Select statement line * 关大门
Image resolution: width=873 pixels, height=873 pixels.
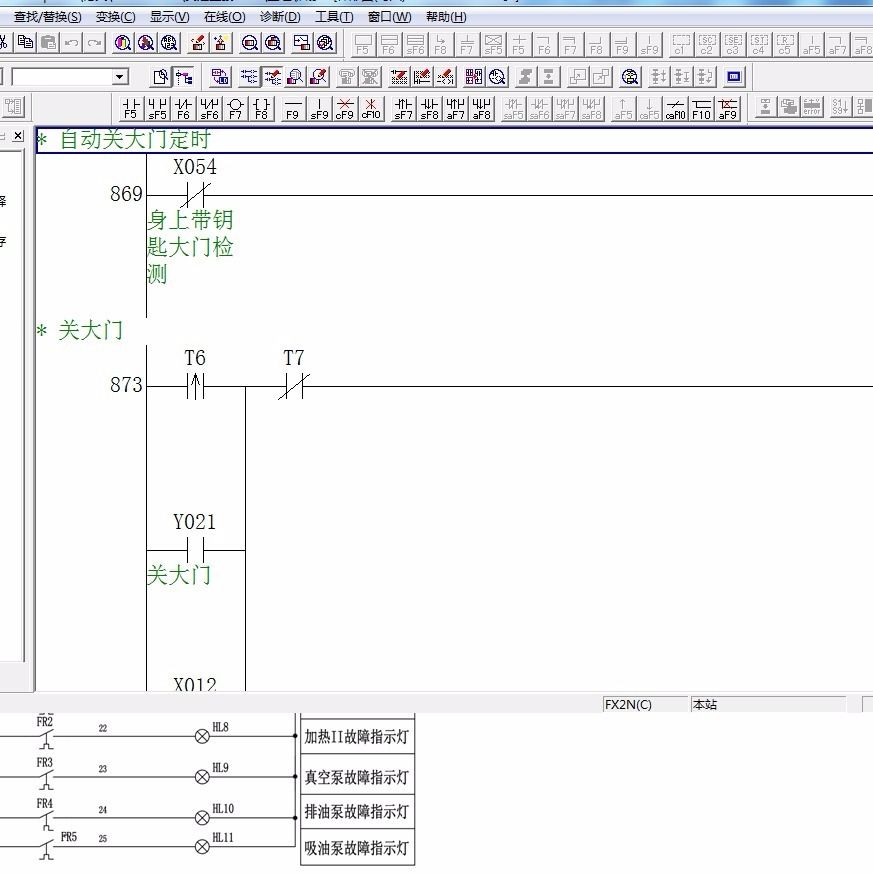(80, 330)
